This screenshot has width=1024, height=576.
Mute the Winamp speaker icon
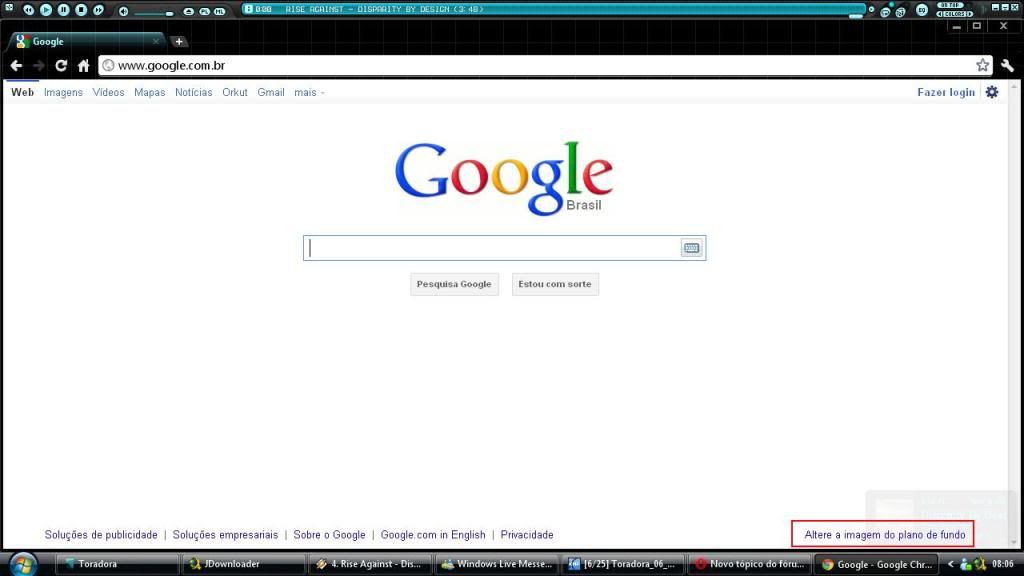click(123, 11)
